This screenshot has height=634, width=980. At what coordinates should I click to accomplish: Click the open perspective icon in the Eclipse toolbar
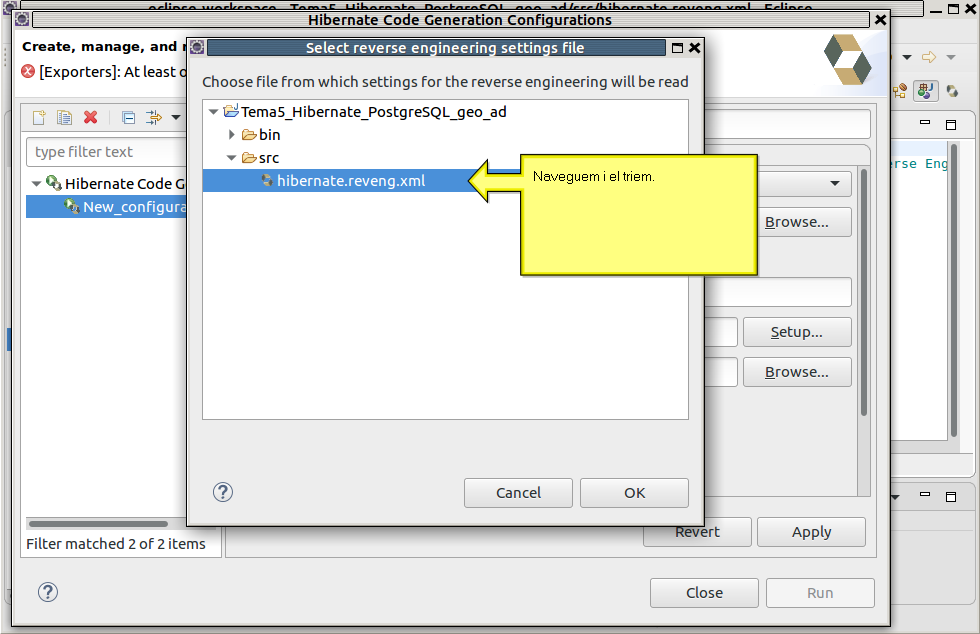tap(900, 91)
